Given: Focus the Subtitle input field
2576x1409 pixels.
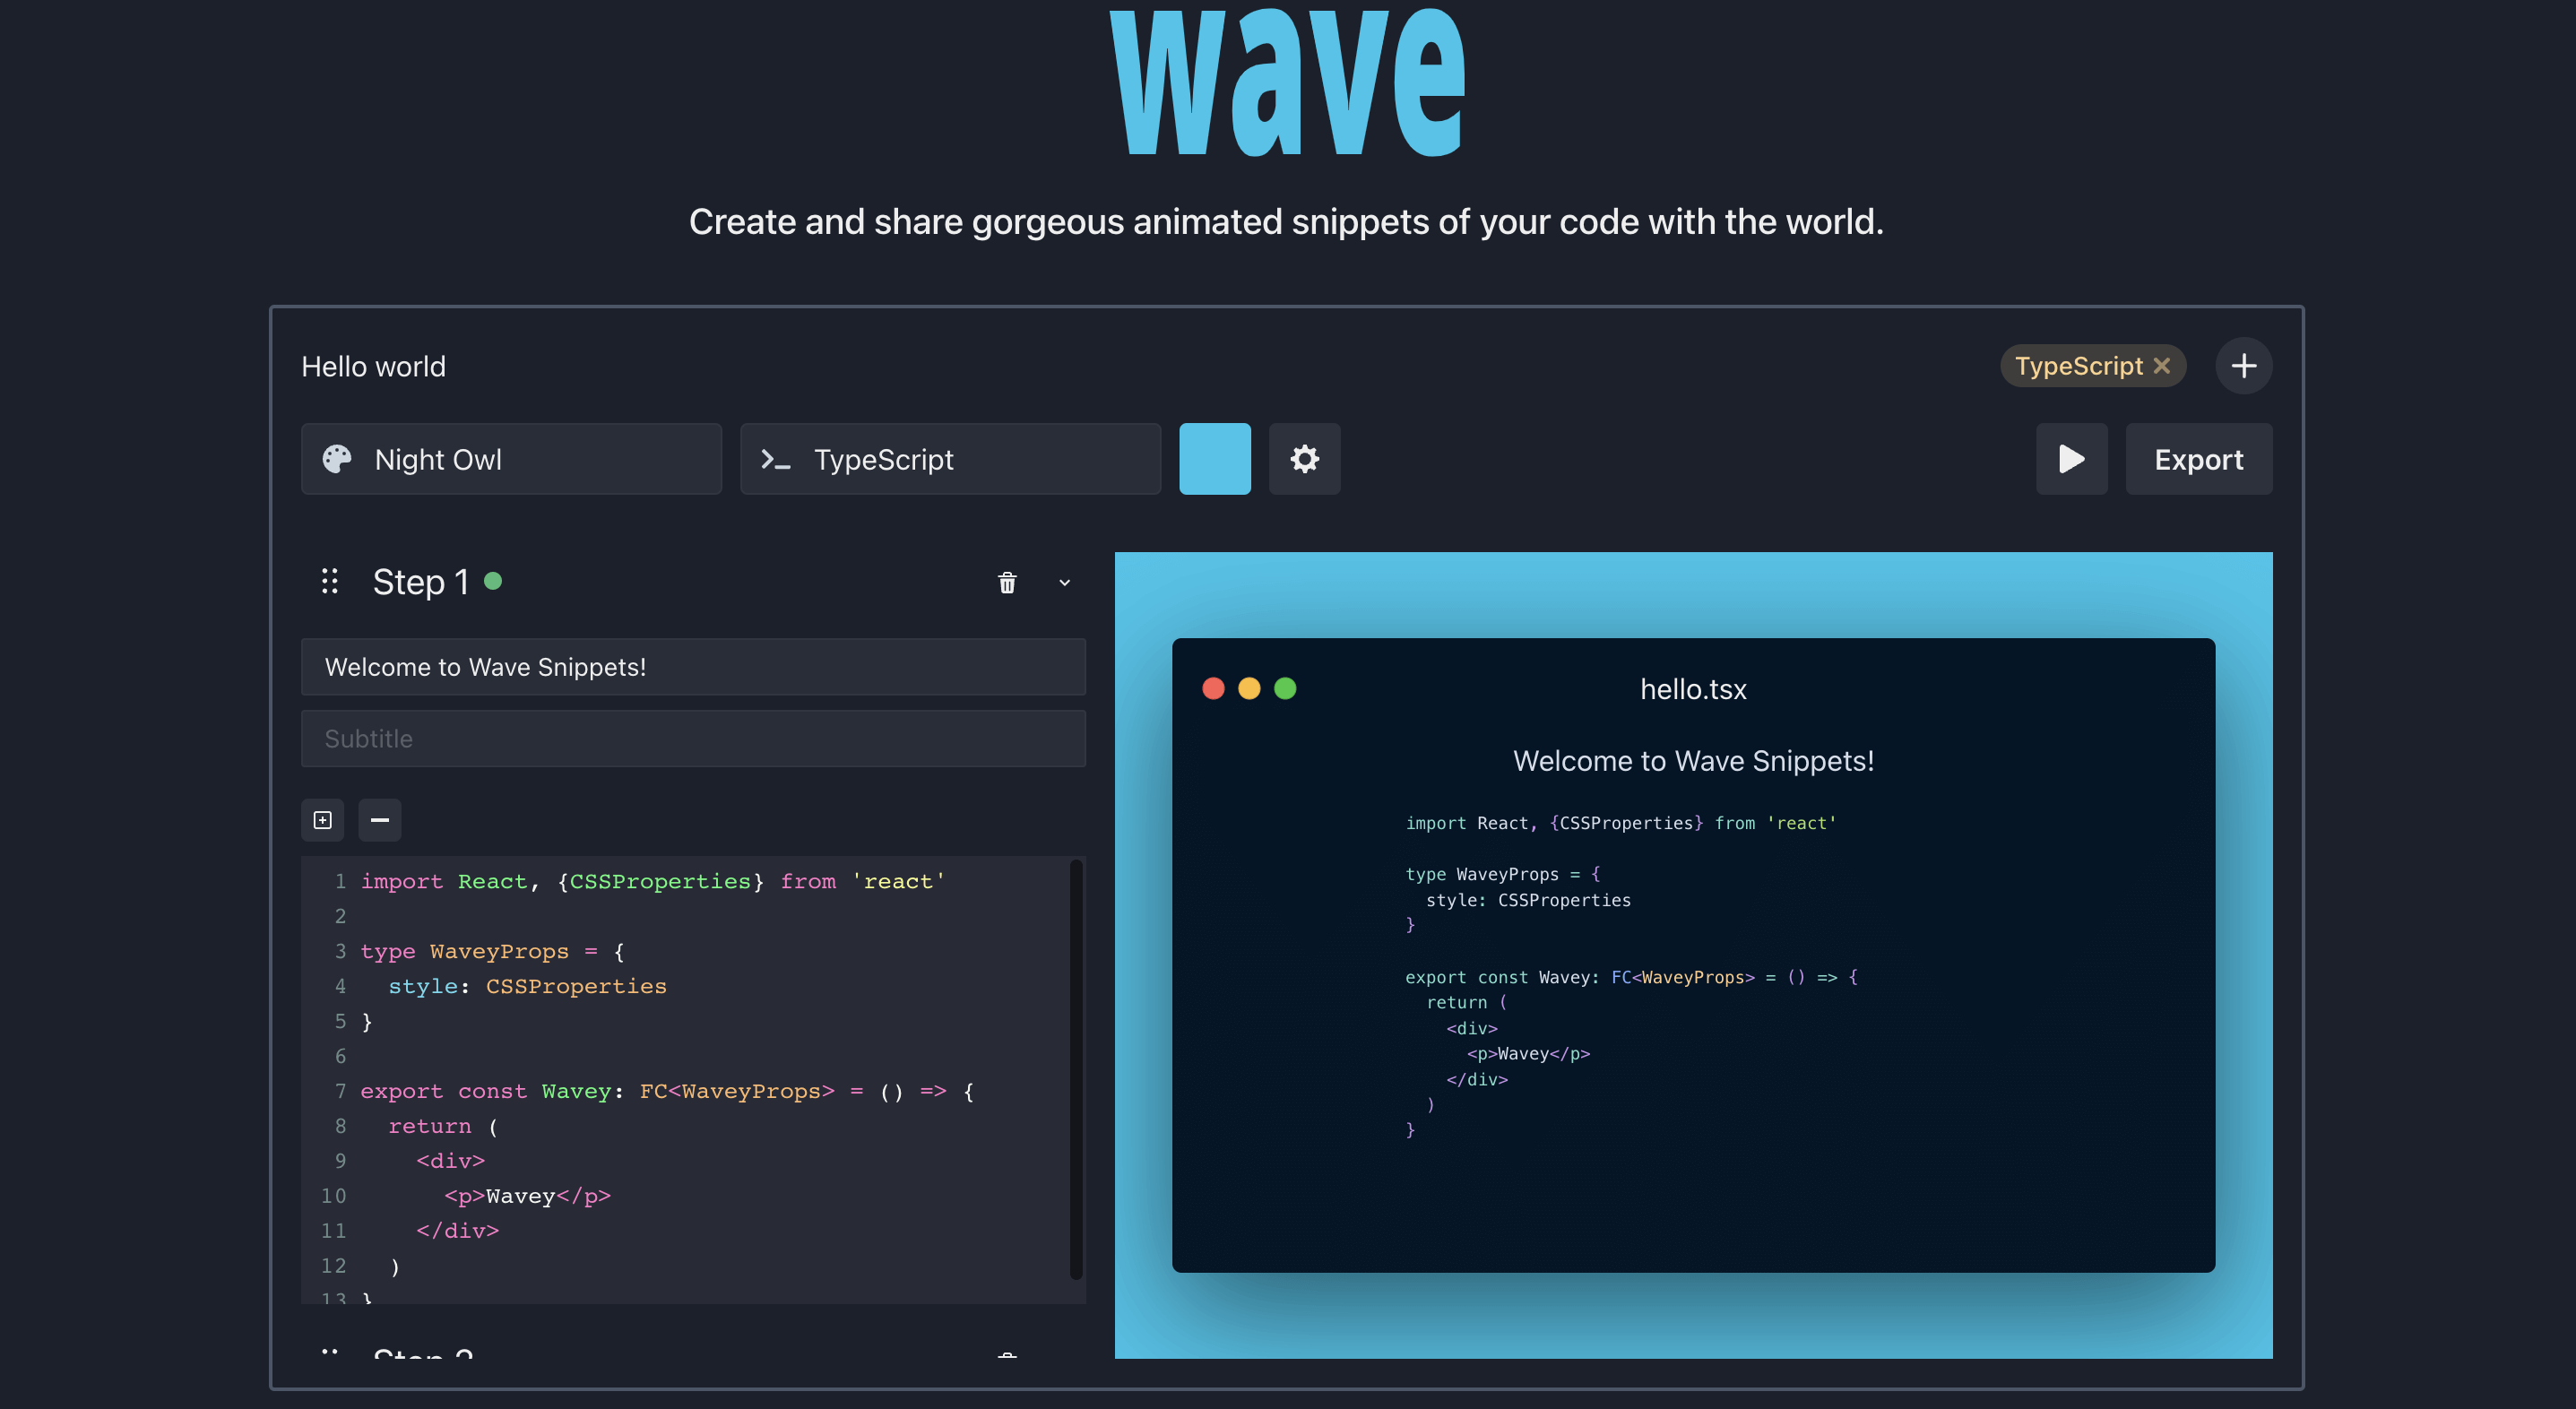Looking at the screenshot, I should (693, 739).
